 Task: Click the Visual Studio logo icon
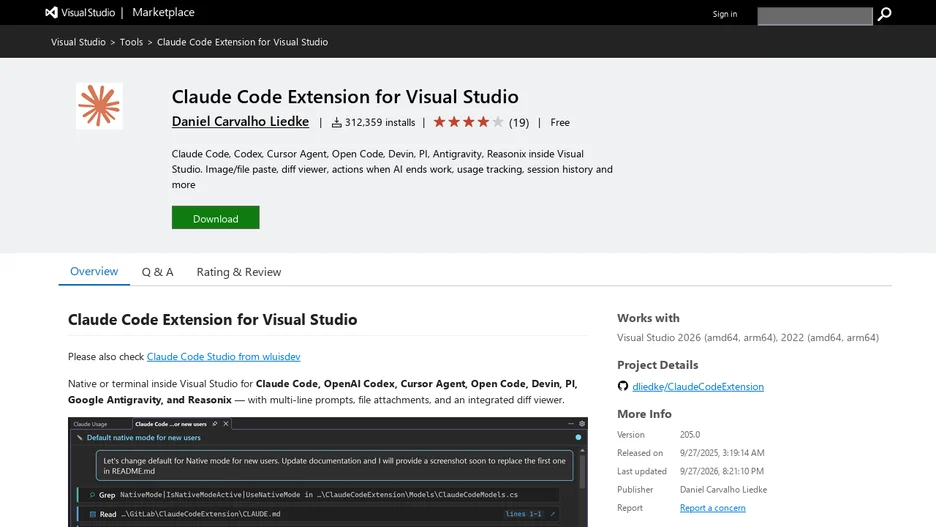pos(52,13)
